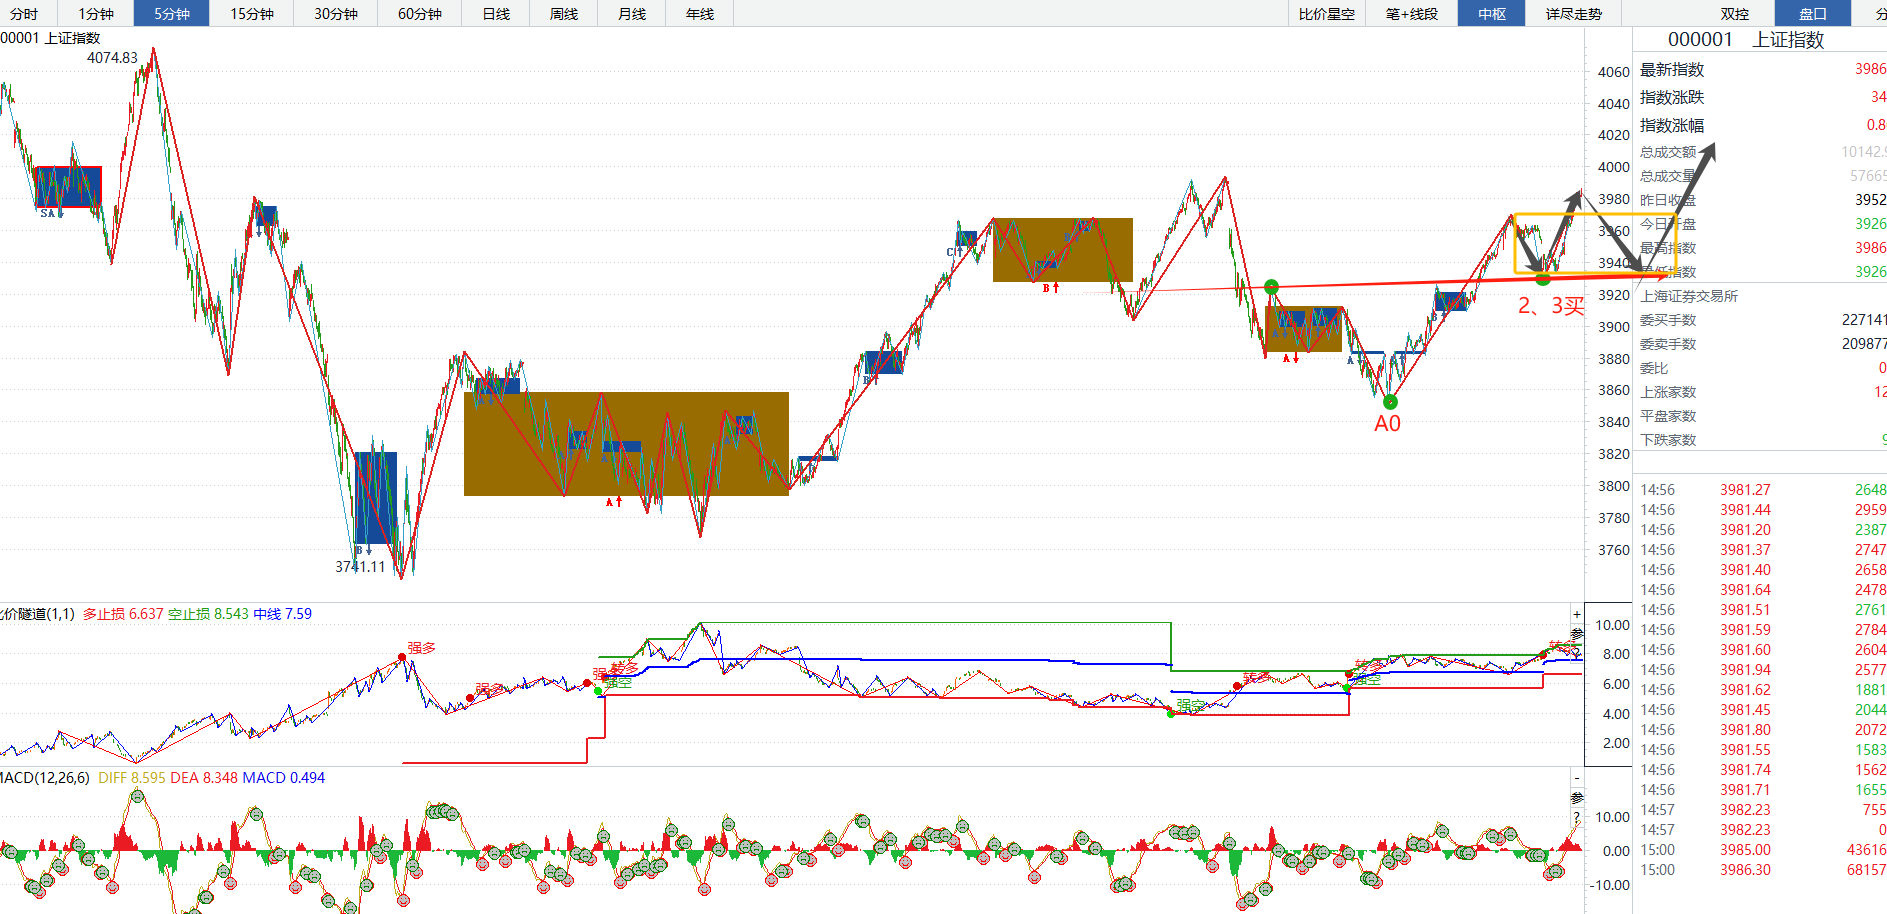Click the 下跌家数 row label
Viewport: 1887px width, 914px height.
[x=1668, y=440]
